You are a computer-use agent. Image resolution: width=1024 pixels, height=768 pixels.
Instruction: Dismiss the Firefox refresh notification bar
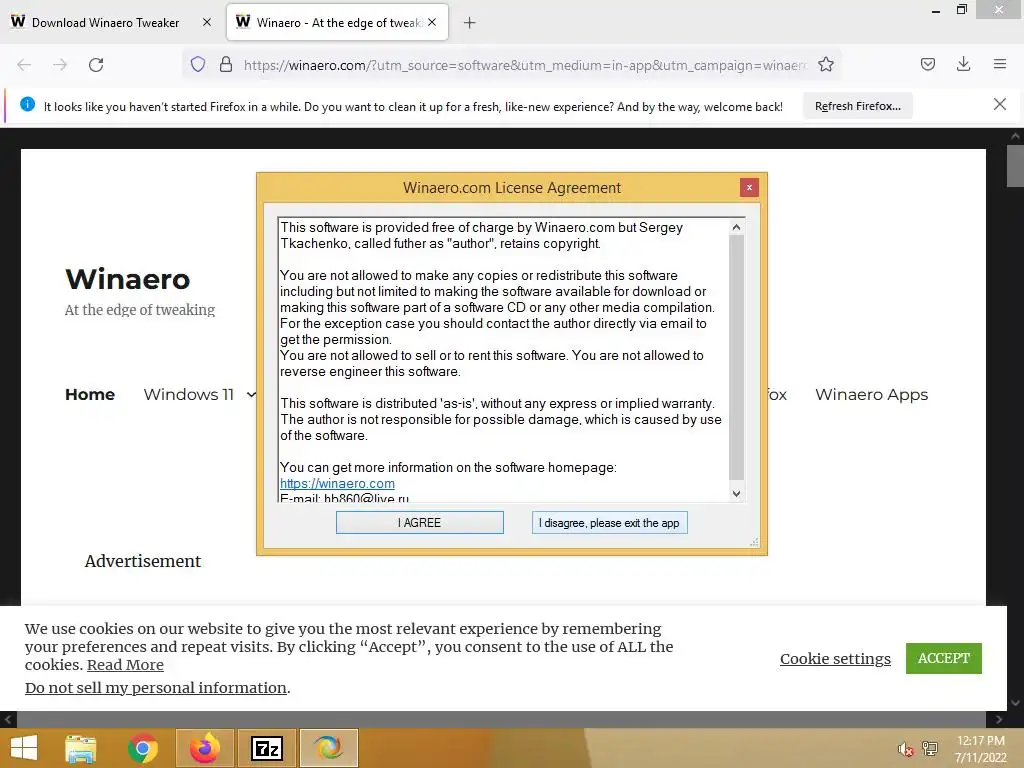pyautogui.click(x=1000, y=104)
